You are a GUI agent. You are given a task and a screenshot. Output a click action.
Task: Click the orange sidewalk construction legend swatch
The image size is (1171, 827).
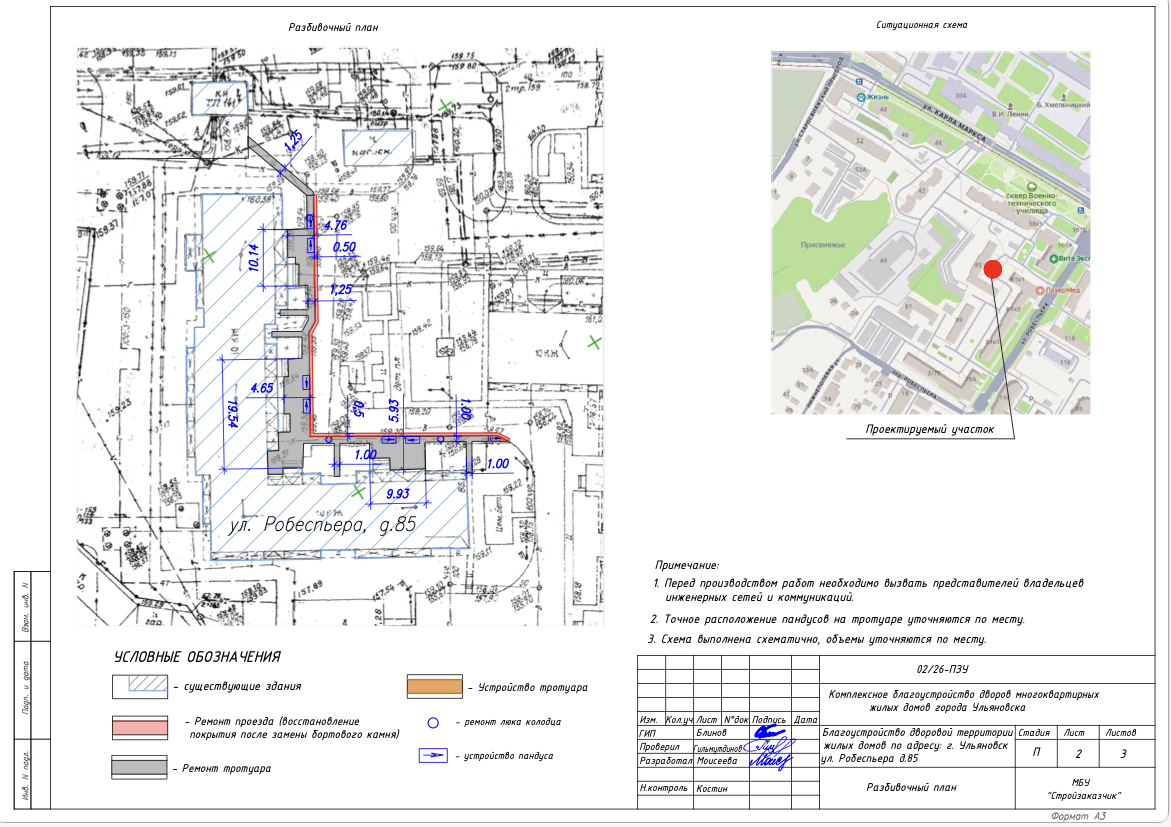[435, 687]
